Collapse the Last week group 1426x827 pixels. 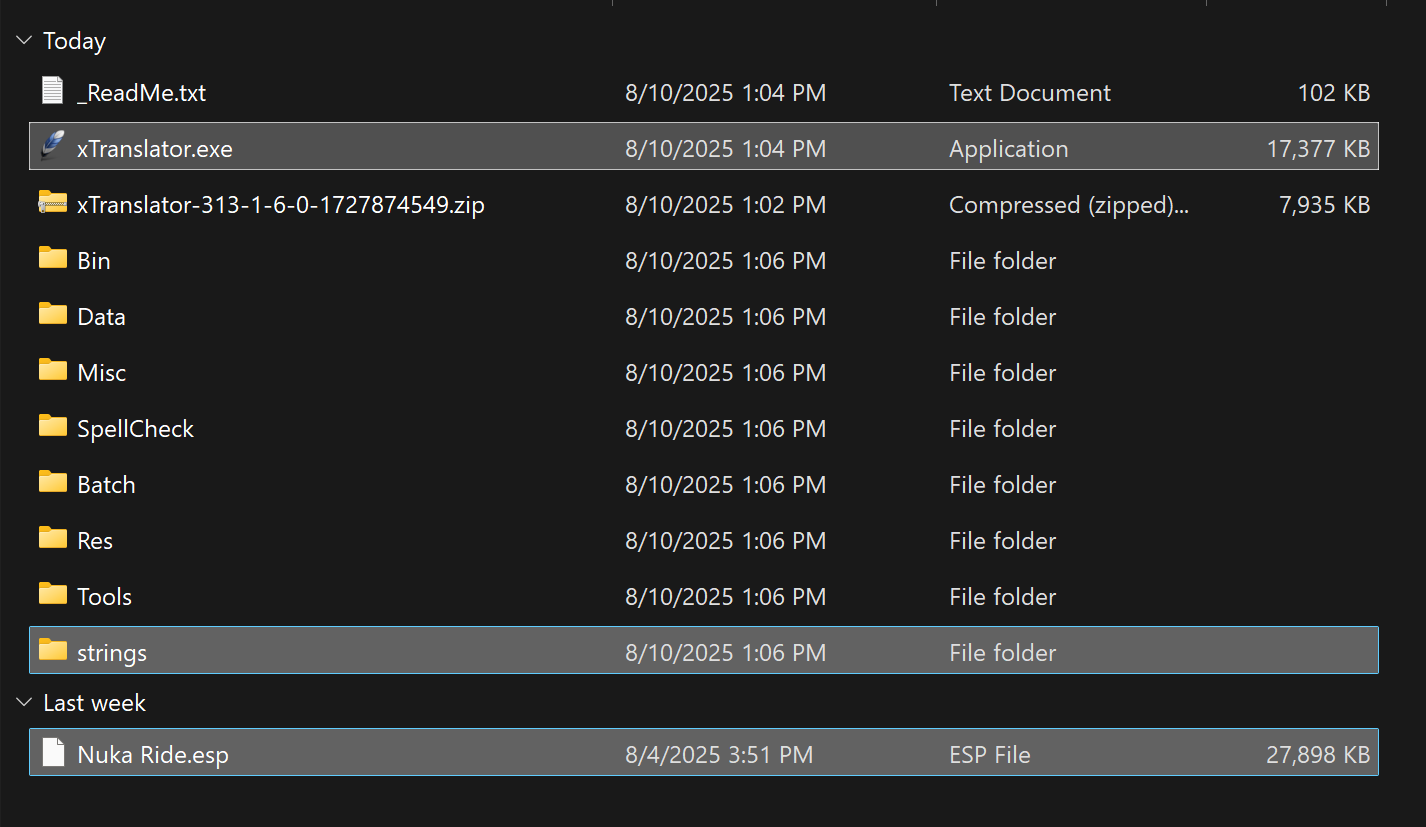24,703
